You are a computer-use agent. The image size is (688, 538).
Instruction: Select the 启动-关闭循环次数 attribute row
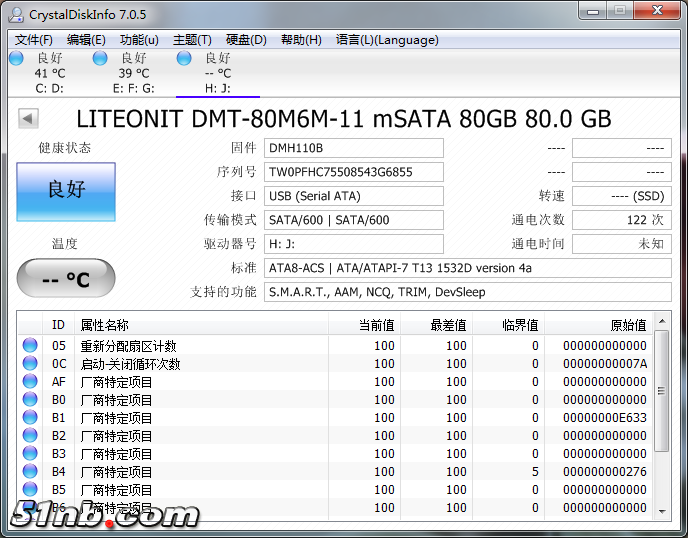click(336, 363)
